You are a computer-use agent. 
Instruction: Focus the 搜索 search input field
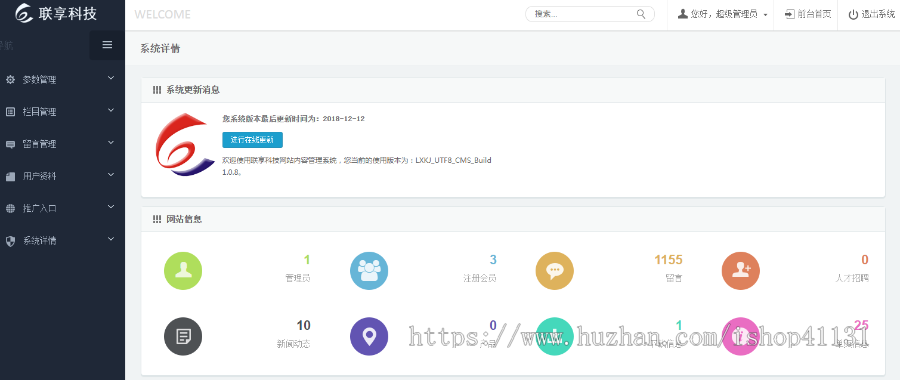point(589,14)
